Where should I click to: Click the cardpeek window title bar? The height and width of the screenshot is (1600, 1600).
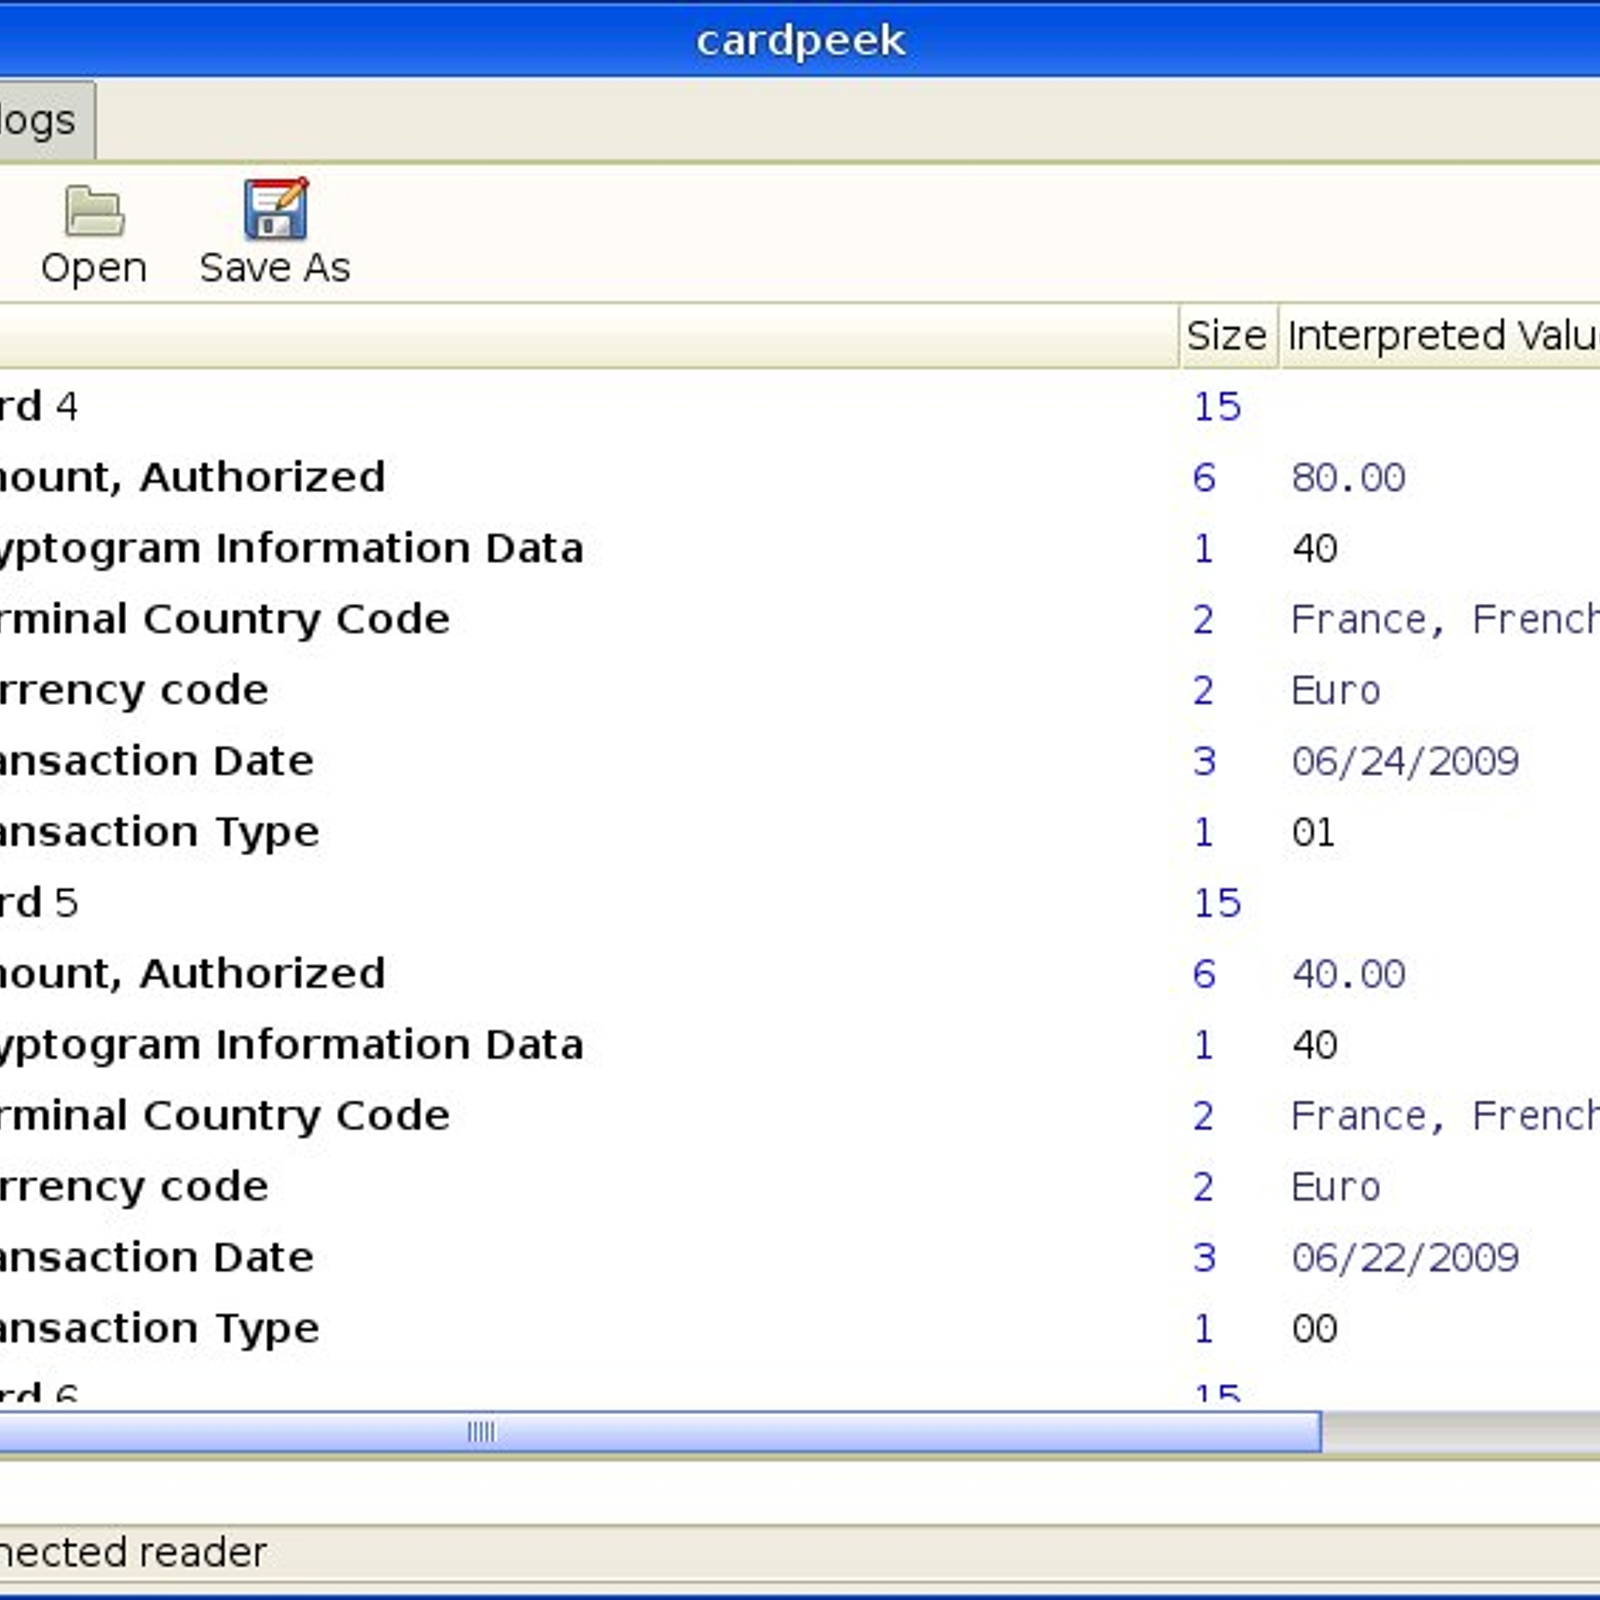[800, 40]
